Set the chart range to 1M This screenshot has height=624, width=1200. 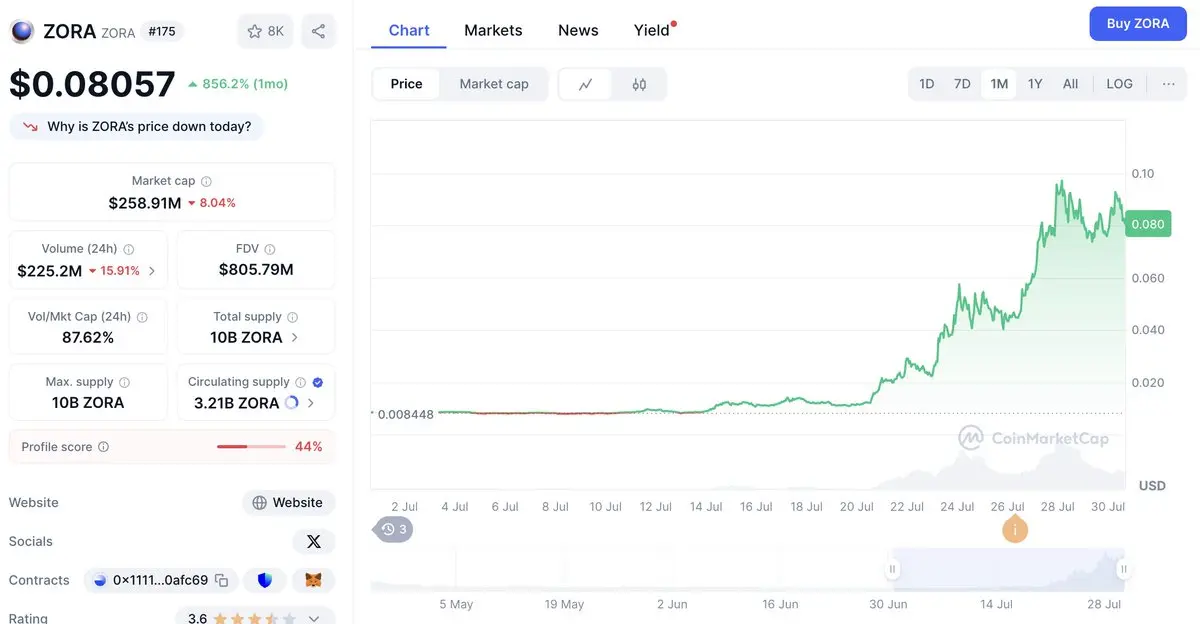coord(999,84)
